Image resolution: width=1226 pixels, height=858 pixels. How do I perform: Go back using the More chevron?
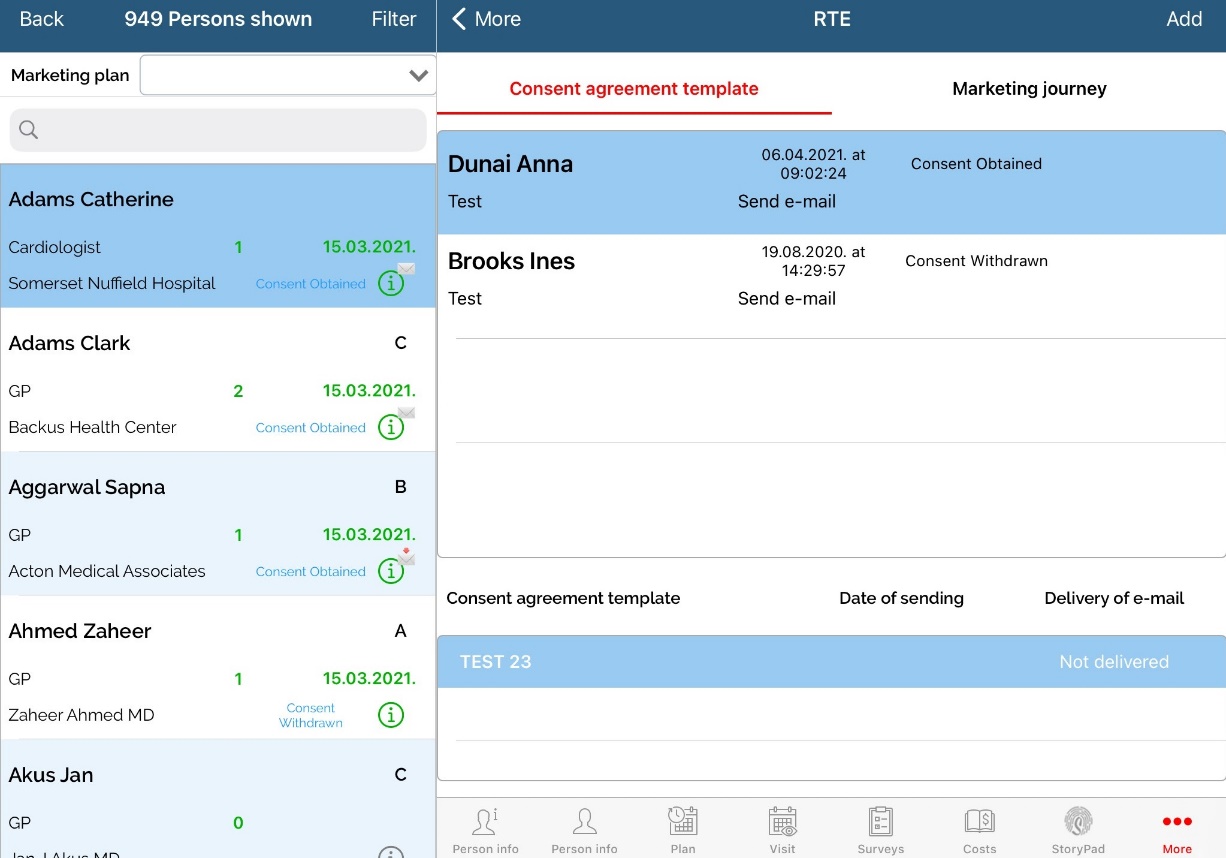point(486,20)
